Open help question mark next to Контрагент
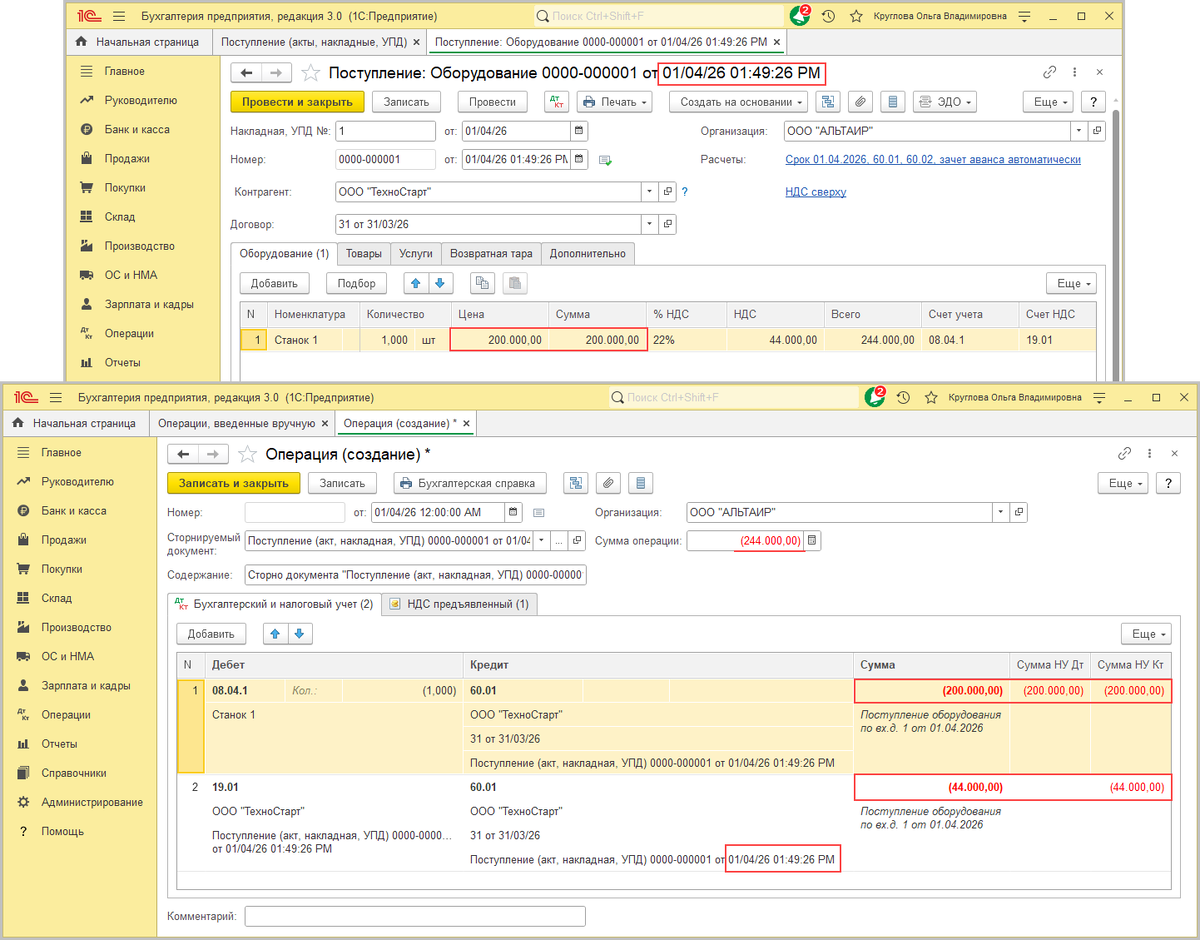The width and height of the screenshot is (1200, 940). pos(685,192)
